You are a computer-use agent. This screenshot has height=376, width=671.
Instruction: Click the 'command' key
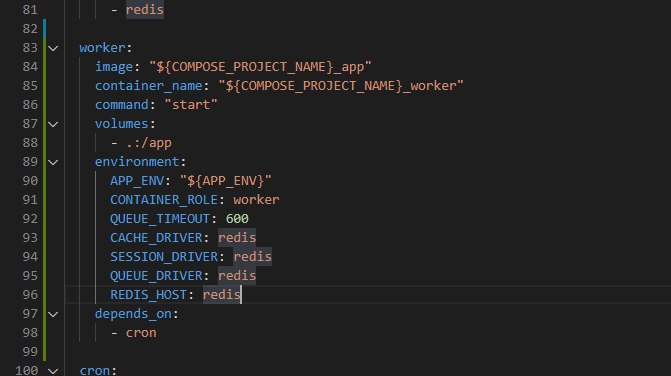click(122, 105)
